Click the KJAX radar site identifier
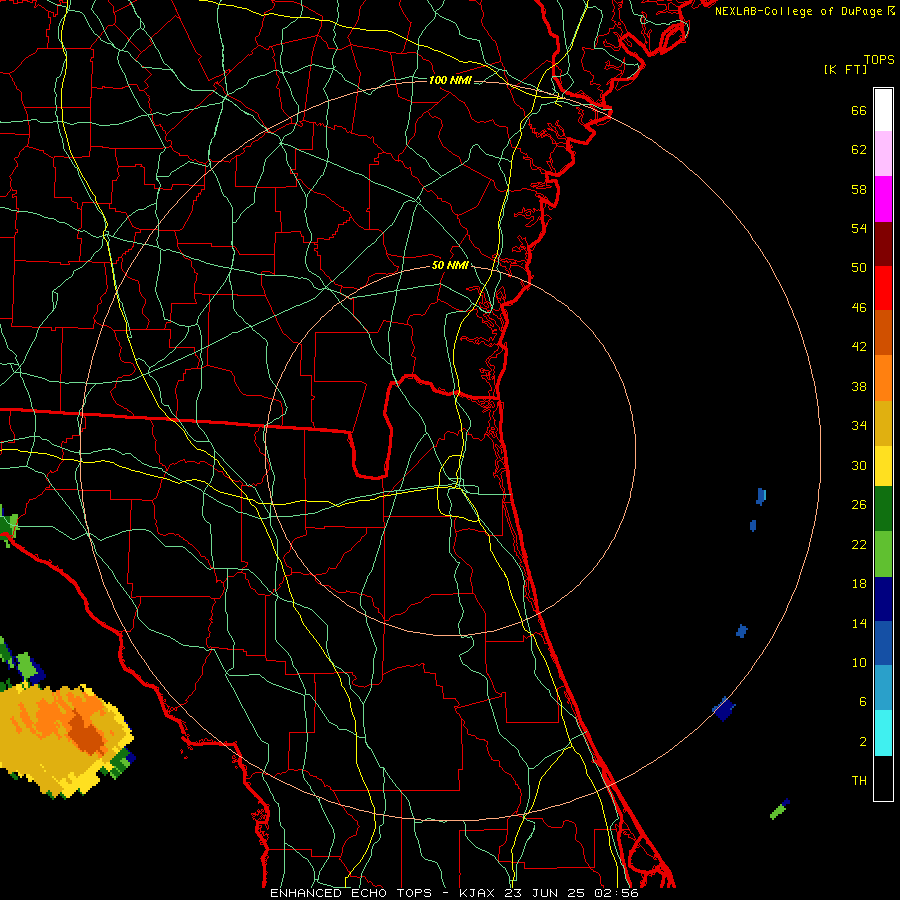900x900 pixels. pyautogui.click(x=479, y=893)
